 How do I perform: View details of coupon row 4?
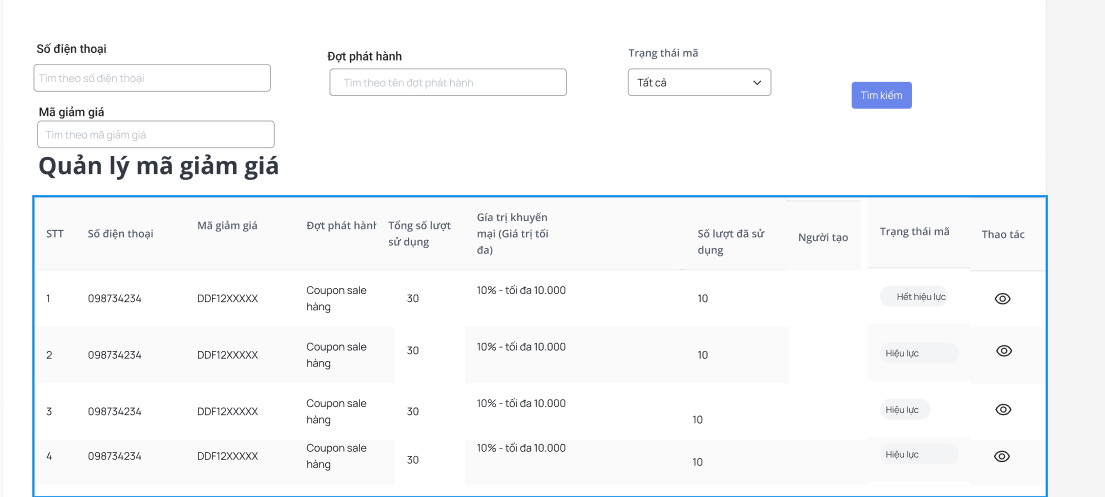tap(1001, 456)
